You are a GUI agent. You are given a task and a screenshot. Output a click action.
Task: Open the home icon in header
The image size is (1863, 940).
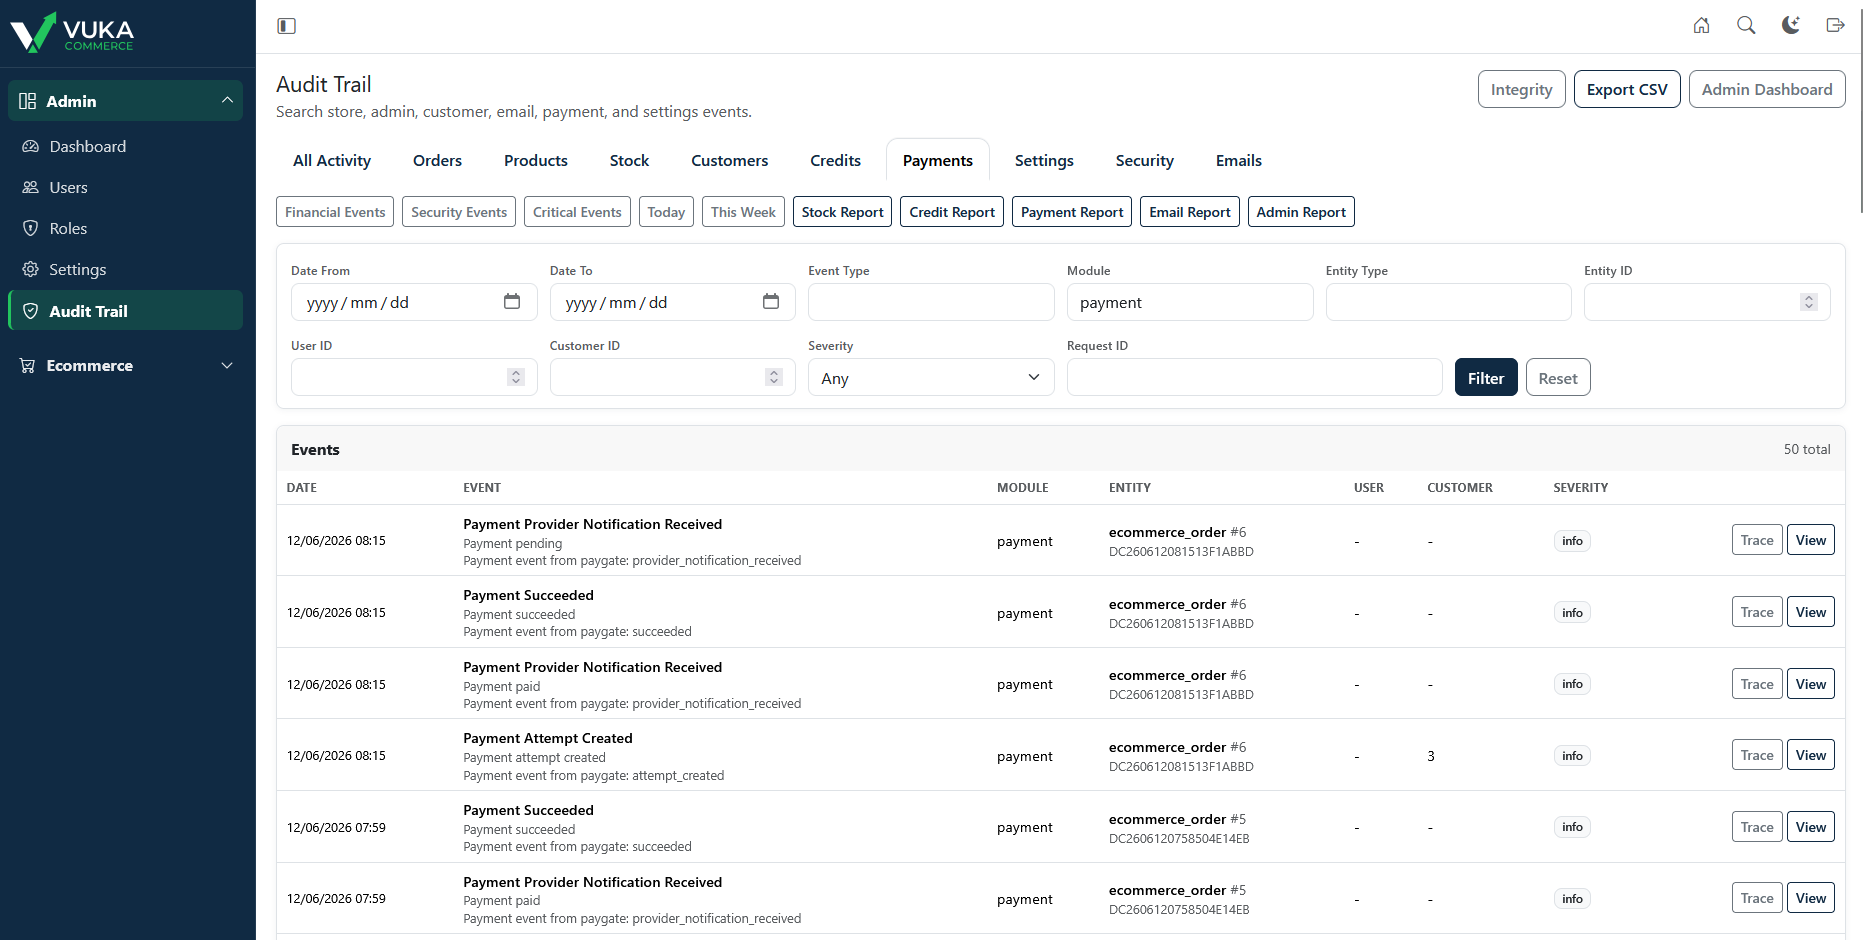click(x=1701, y=26)
